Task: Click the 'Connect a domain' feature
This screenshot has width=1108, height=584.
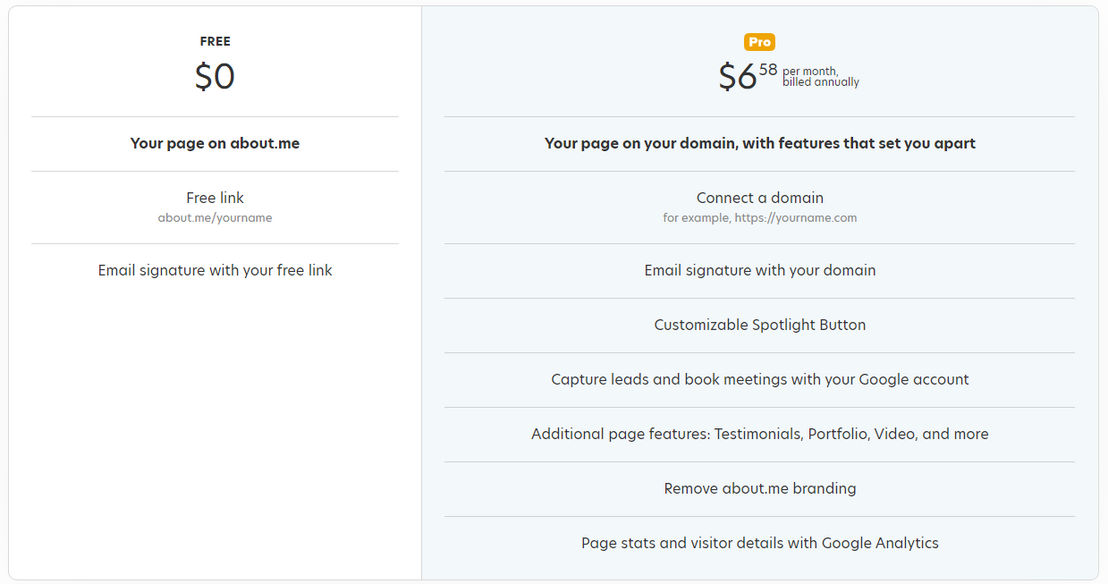Action: tap(760, 198)
